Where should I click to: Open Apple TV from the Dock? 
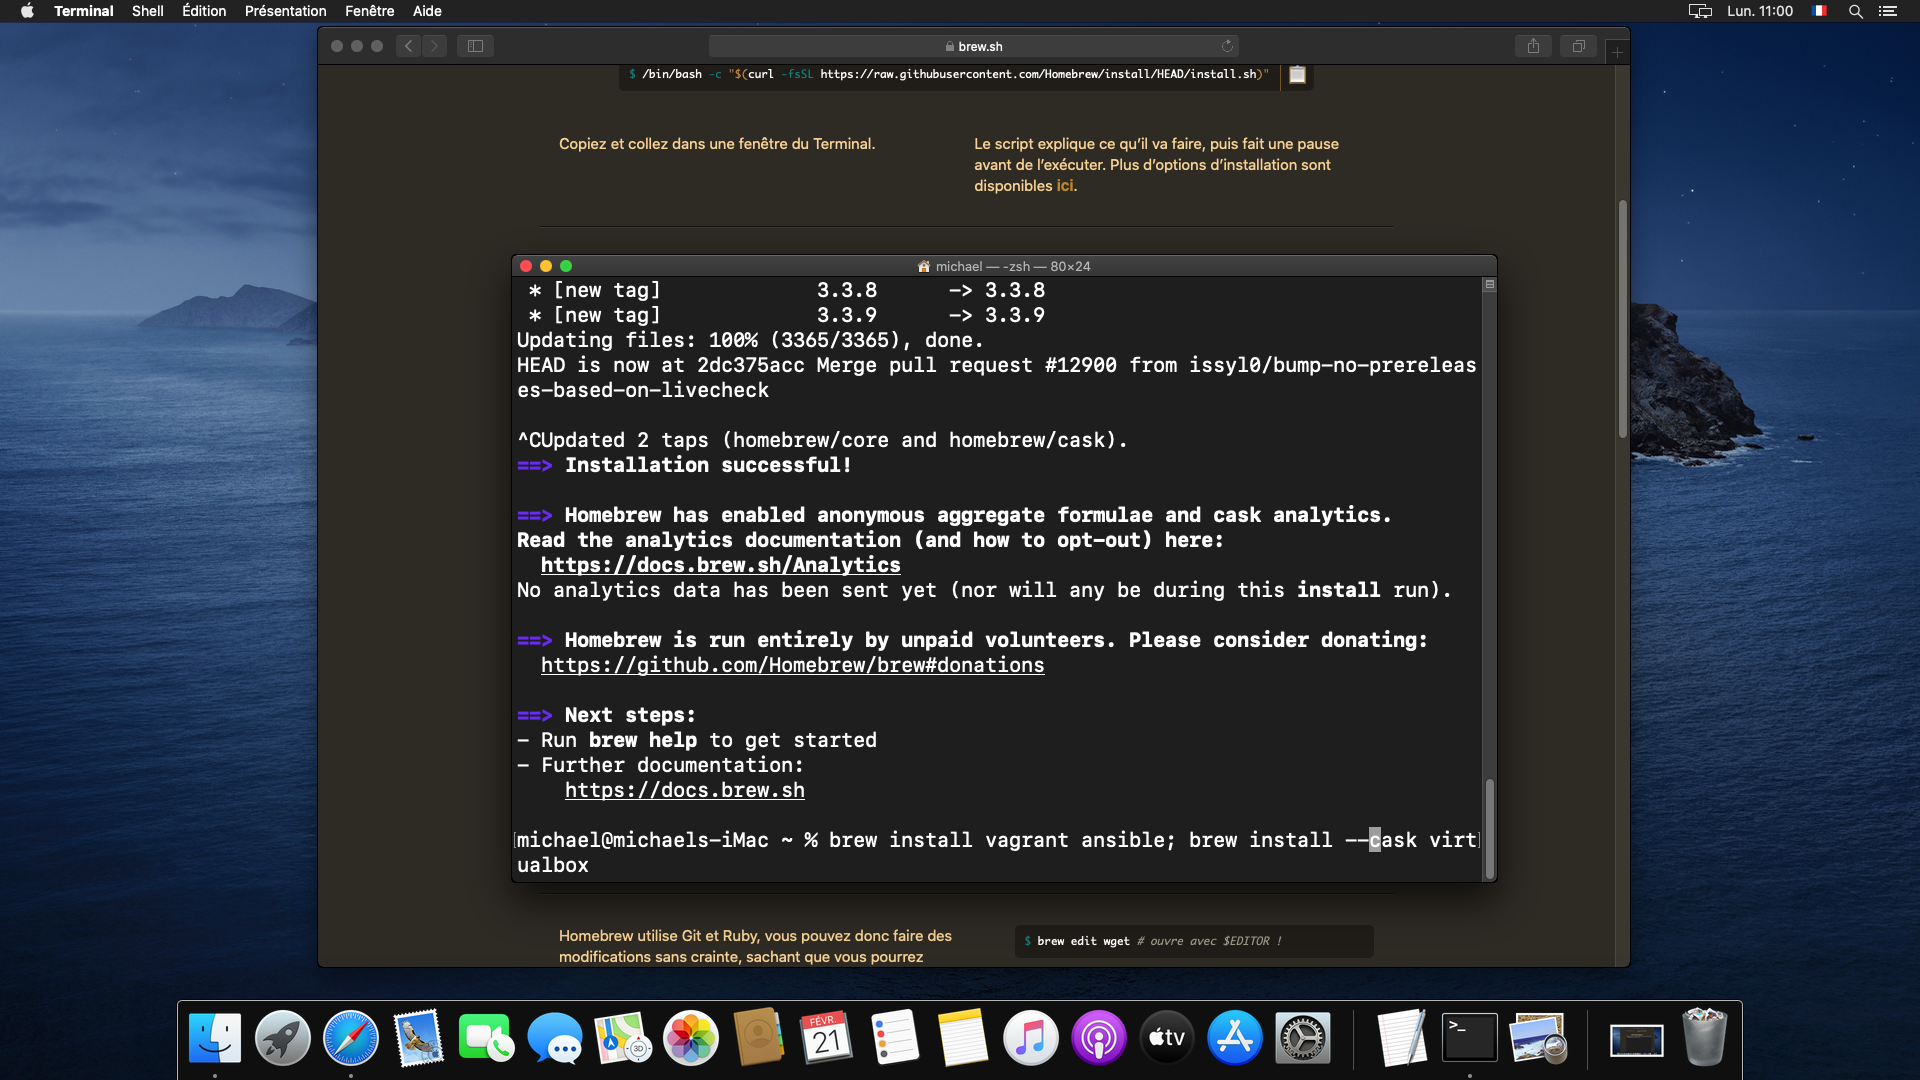[x=1167, y=1038]
